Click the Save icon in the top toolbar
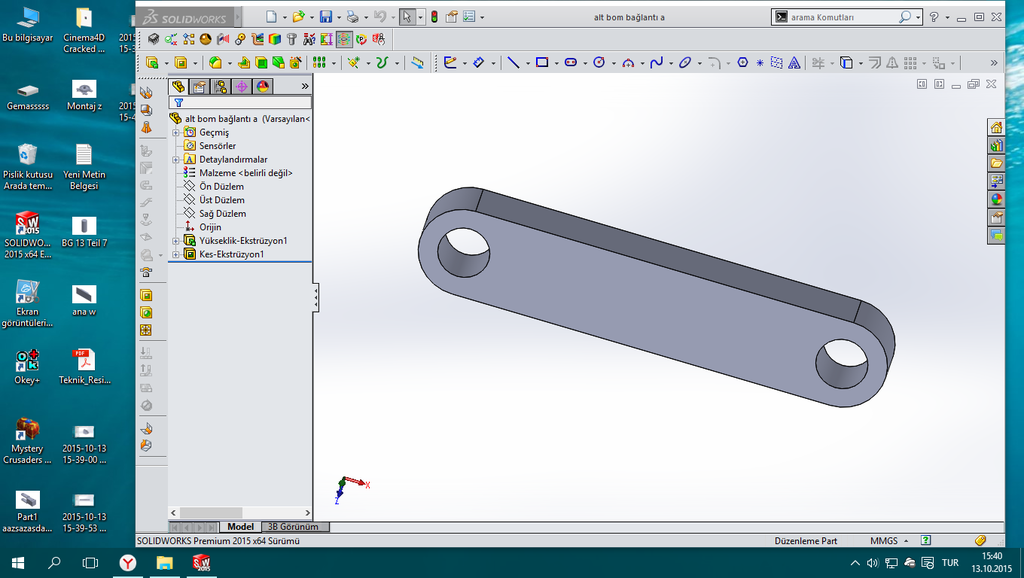The width and height of the screenshot is (1024, 578). tap(325, 17)
